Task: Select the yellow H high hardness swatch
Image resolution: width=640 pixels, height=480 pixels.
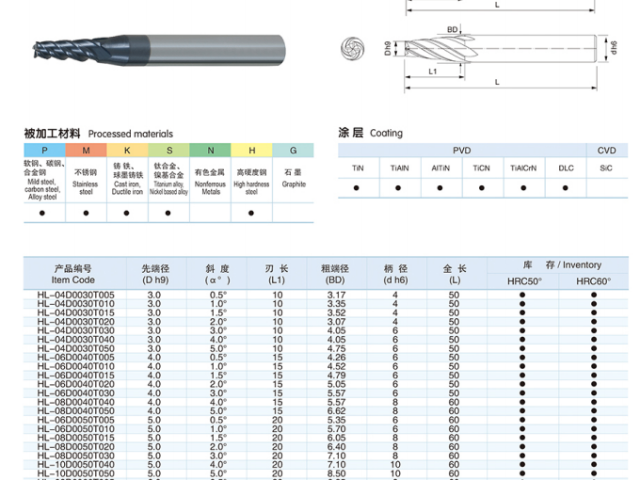Action: [x=252, y=150]
